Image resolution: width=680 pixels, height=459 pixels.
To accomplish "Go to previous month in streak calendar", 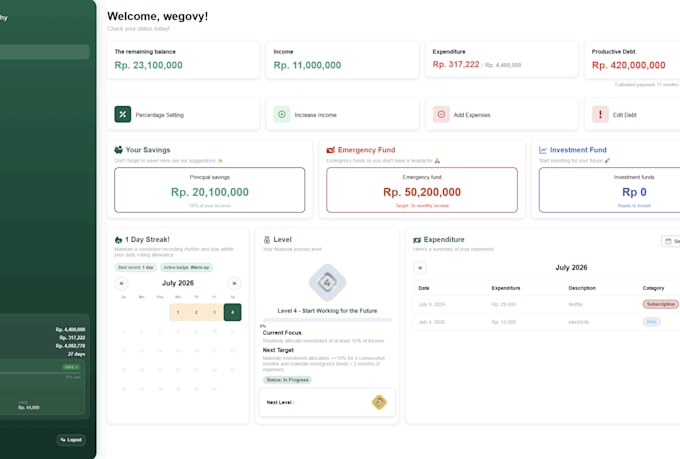I will pyautogui.click(x=121, y=283).
